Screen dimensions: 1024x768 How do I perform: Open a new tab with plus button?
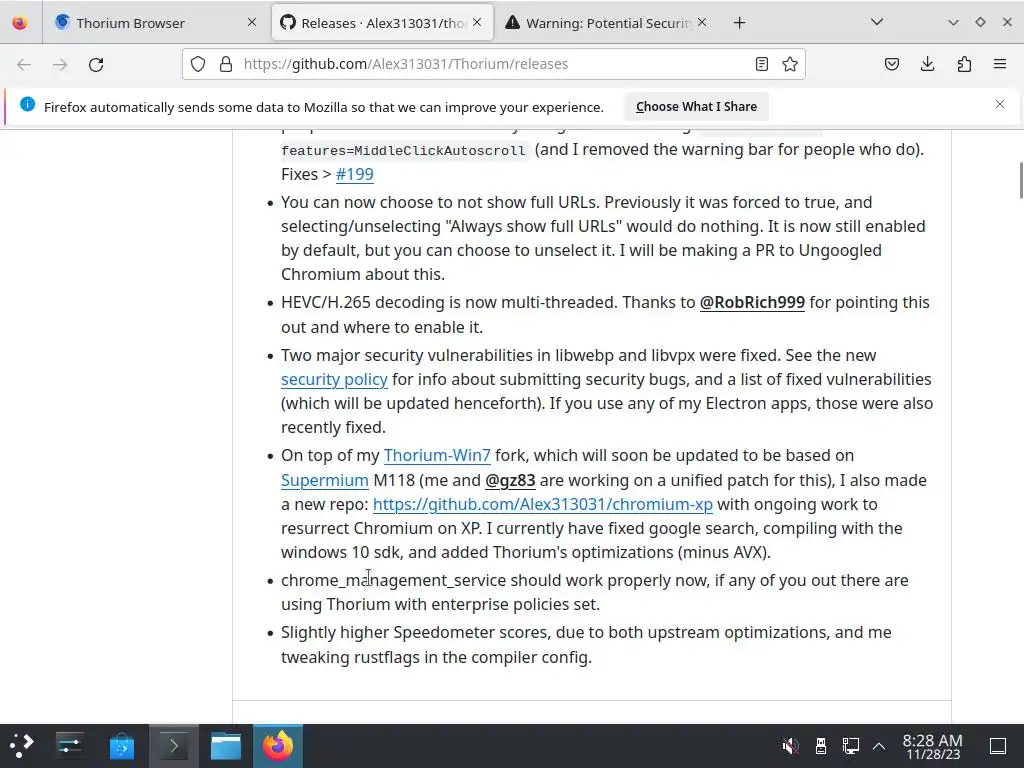click(x=739, y=23)
